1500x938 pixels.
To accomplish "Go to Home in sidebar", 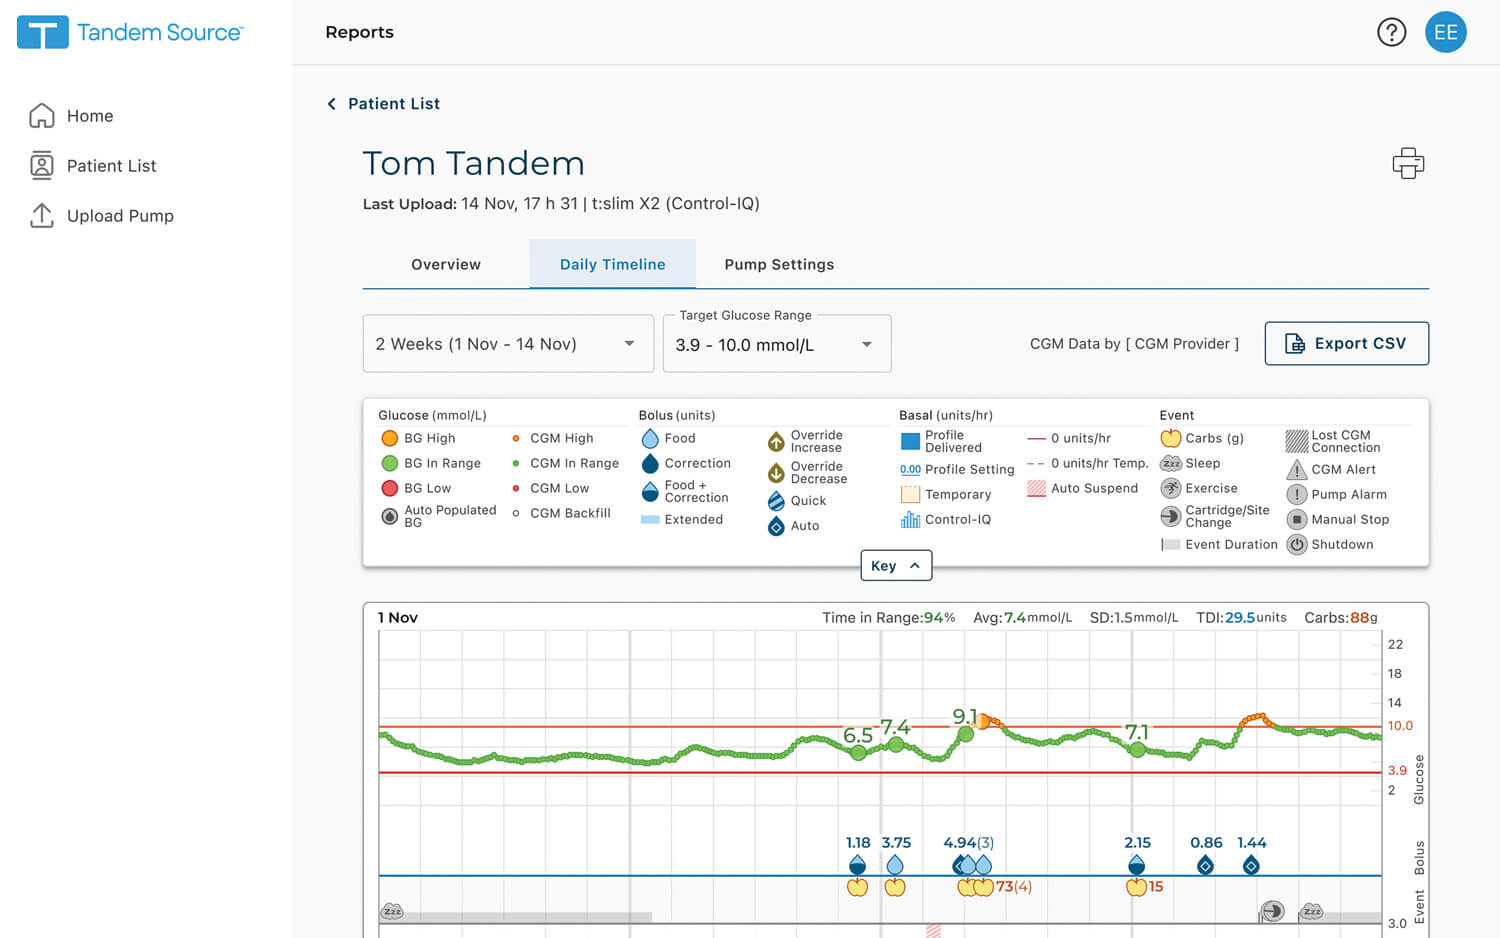I will (90, 116).
